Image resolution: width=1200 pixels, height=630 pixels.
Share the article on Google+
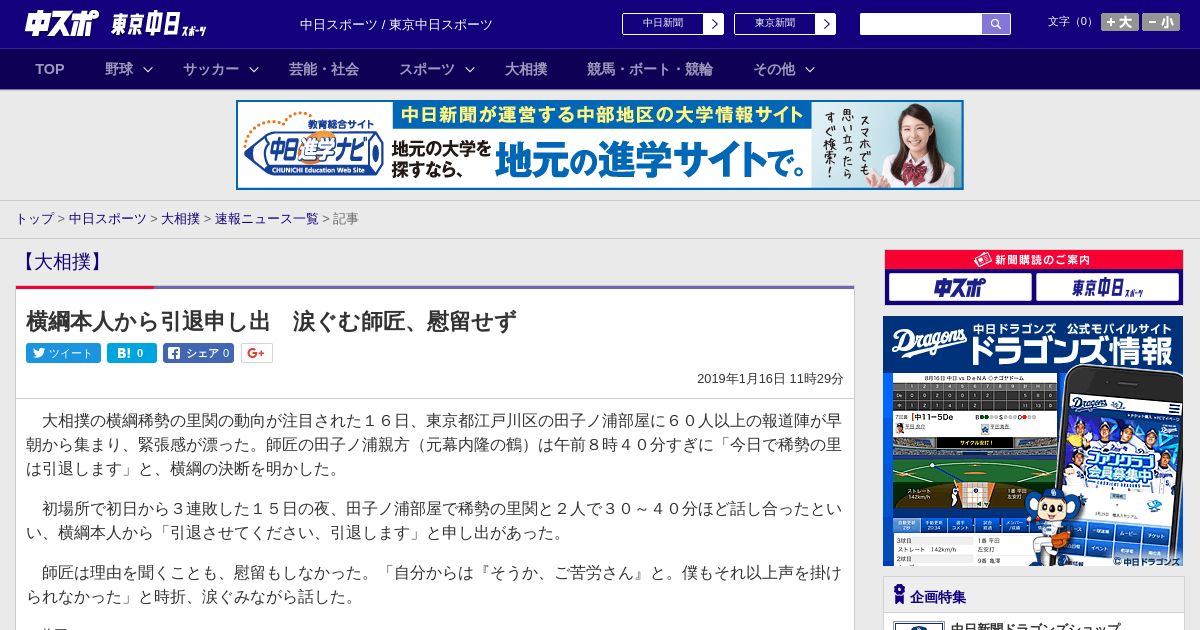pos(257,353)
